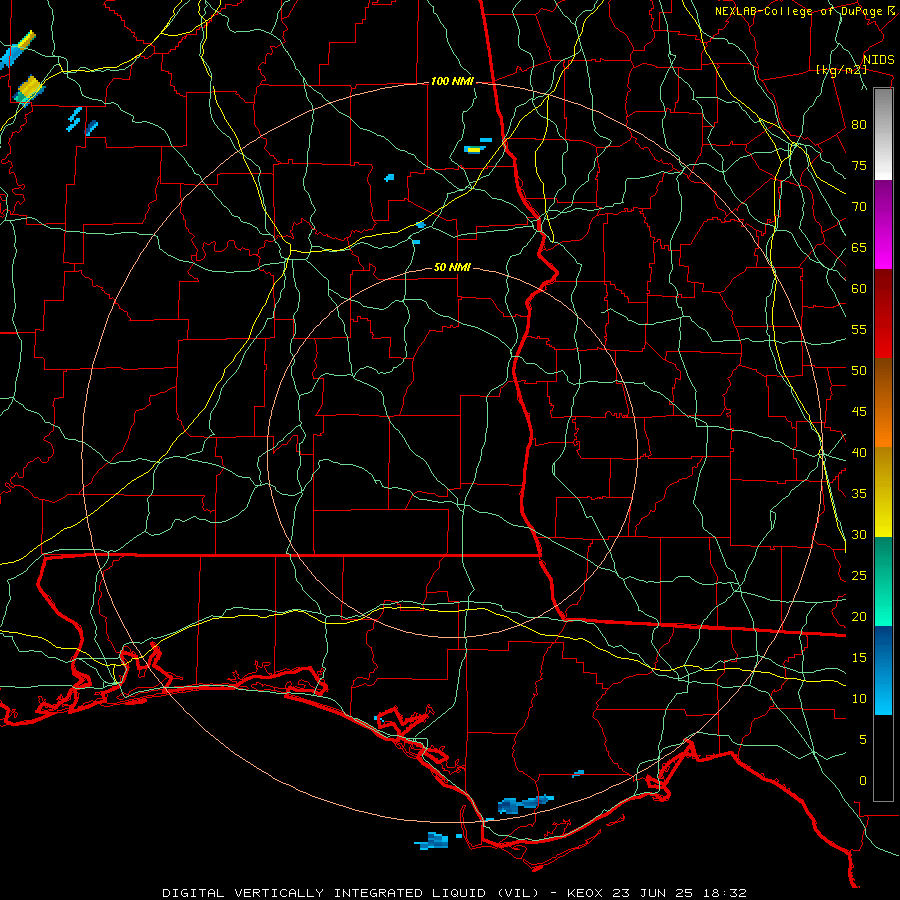Click the scale value 0

pos(863,781)
